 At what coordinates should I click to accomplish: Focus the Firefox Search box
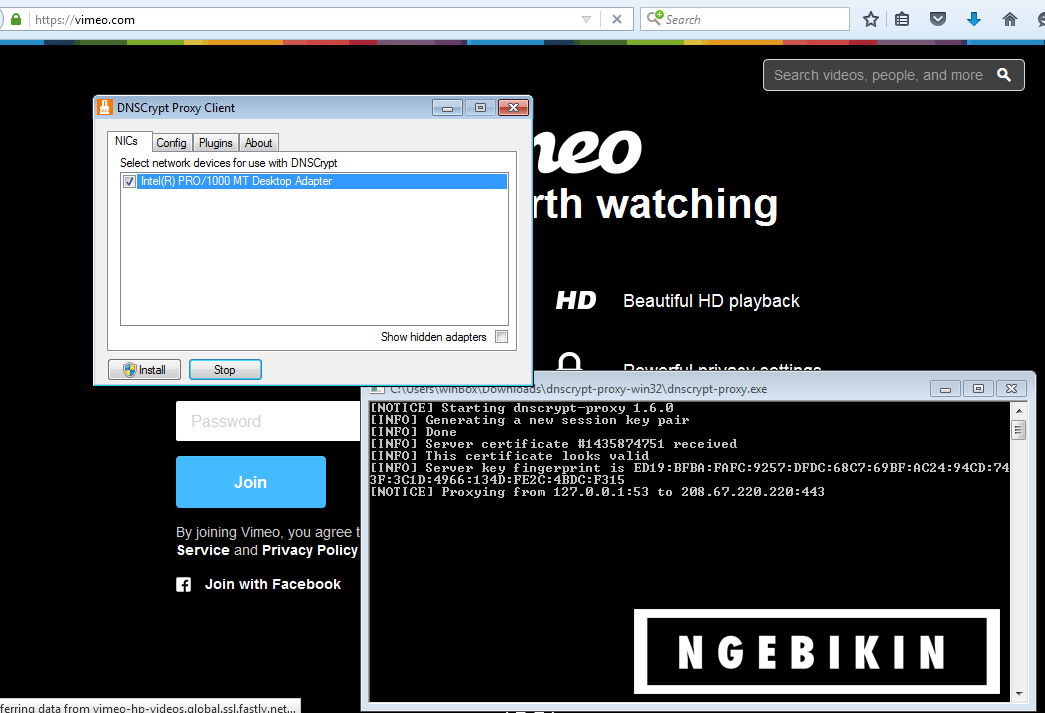pos(744,19)
